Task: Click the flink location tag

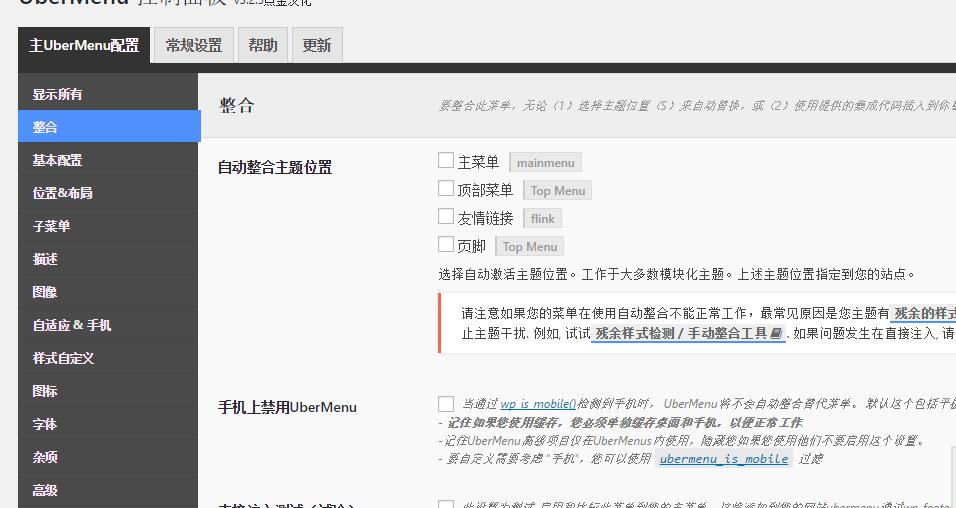Action: (x=543, y=219)
